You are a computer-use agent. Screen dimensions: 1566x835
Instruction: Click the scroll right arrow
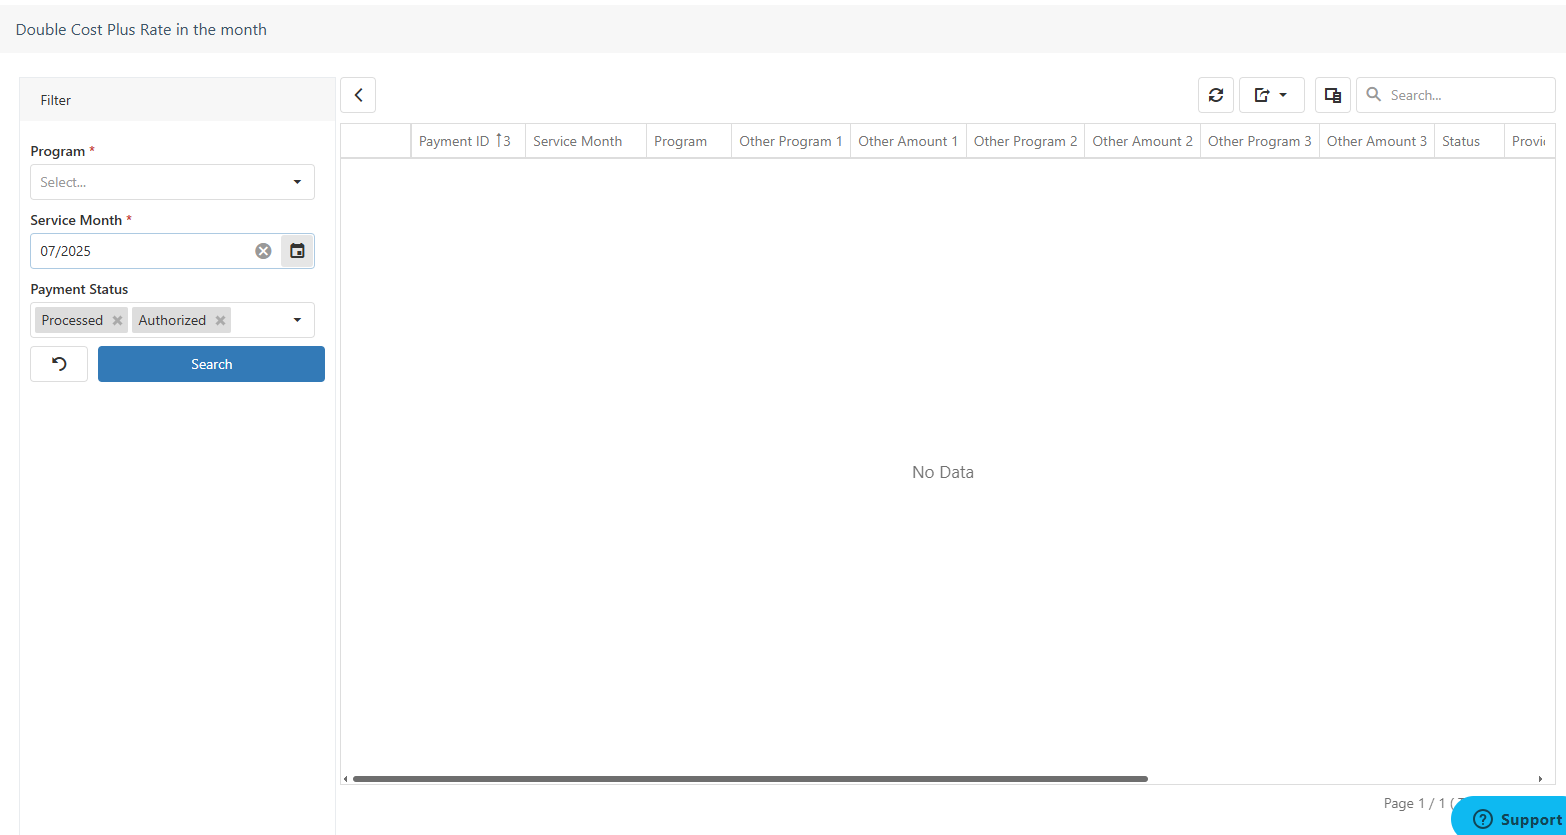coord(1540,778)
